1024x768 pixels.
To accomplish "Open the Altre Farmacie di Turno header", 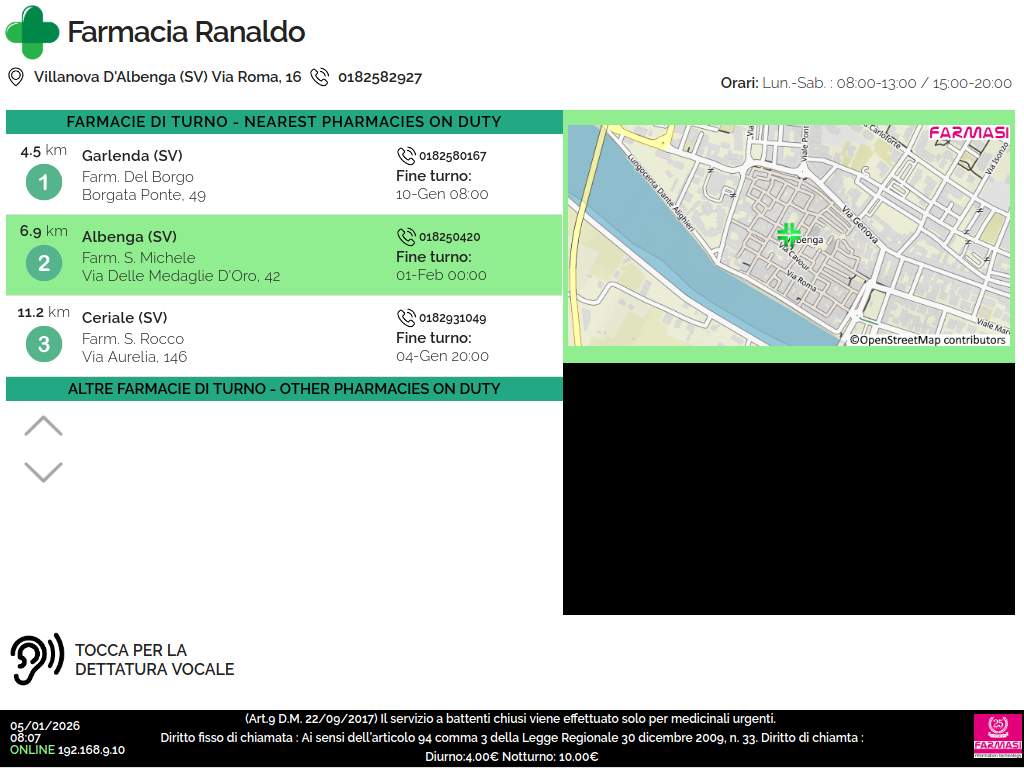I will (x=284, y=389).
